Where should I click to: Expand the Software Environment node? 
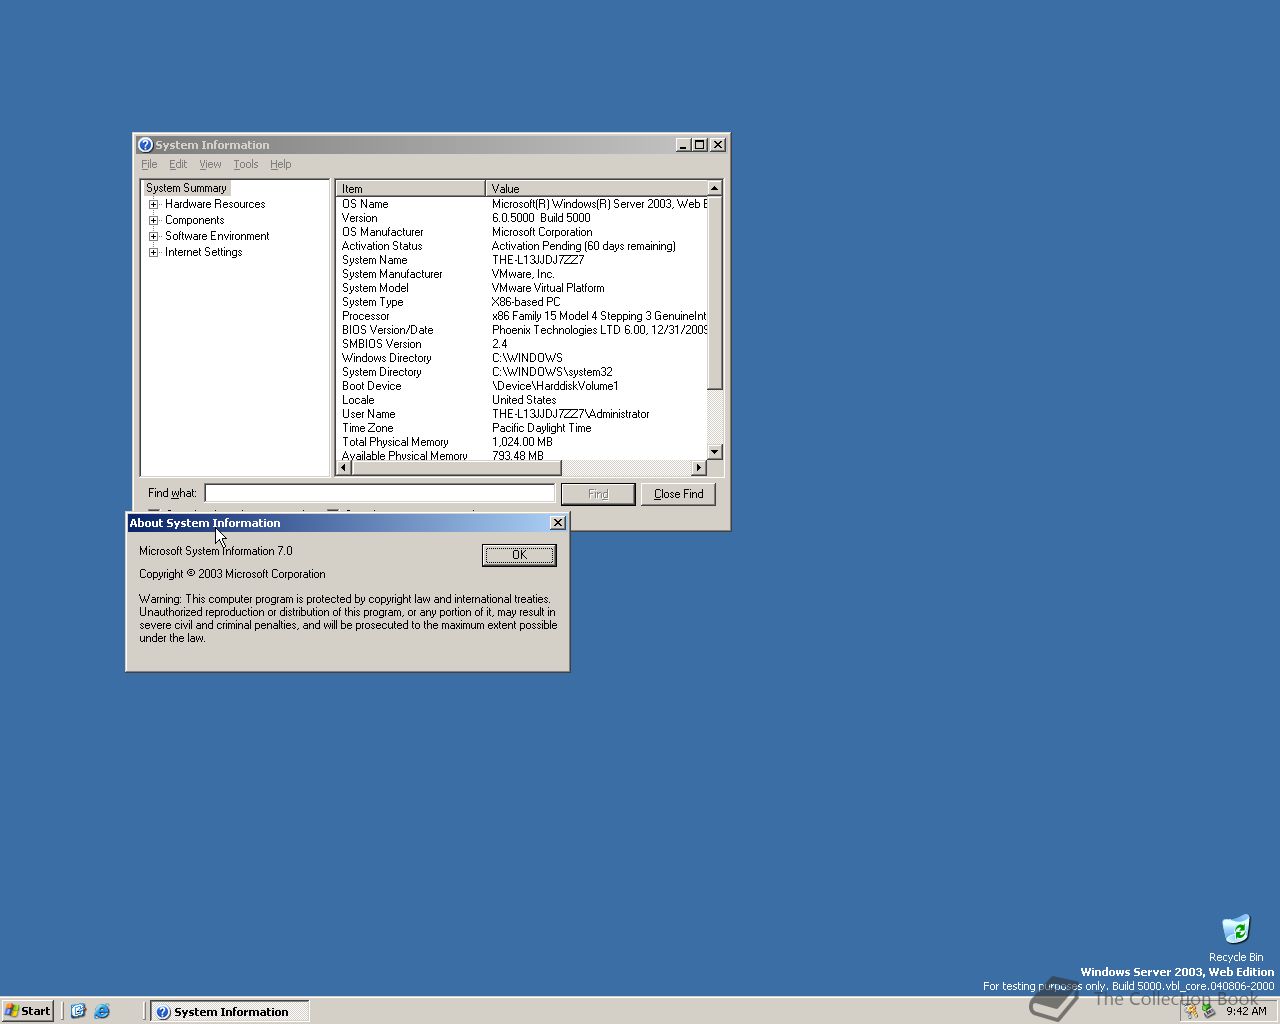pyautogui.click(x=154, y=236)
